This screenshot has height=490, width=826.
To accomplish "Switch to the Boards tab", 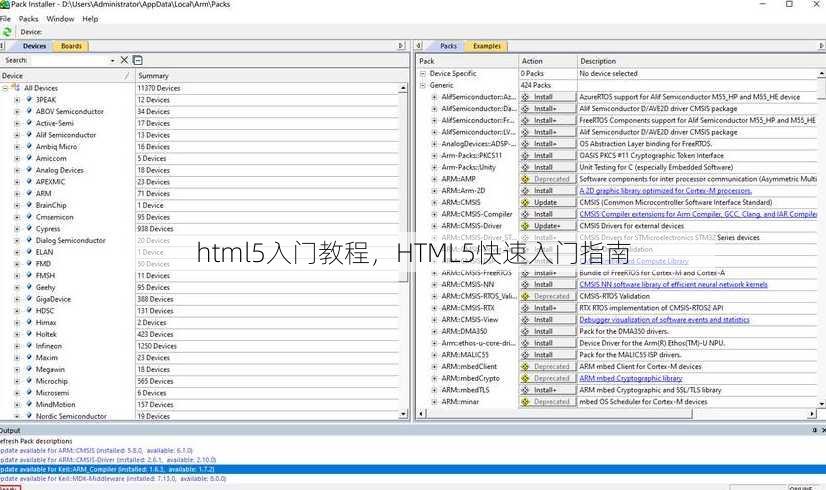I will point(71,46).
